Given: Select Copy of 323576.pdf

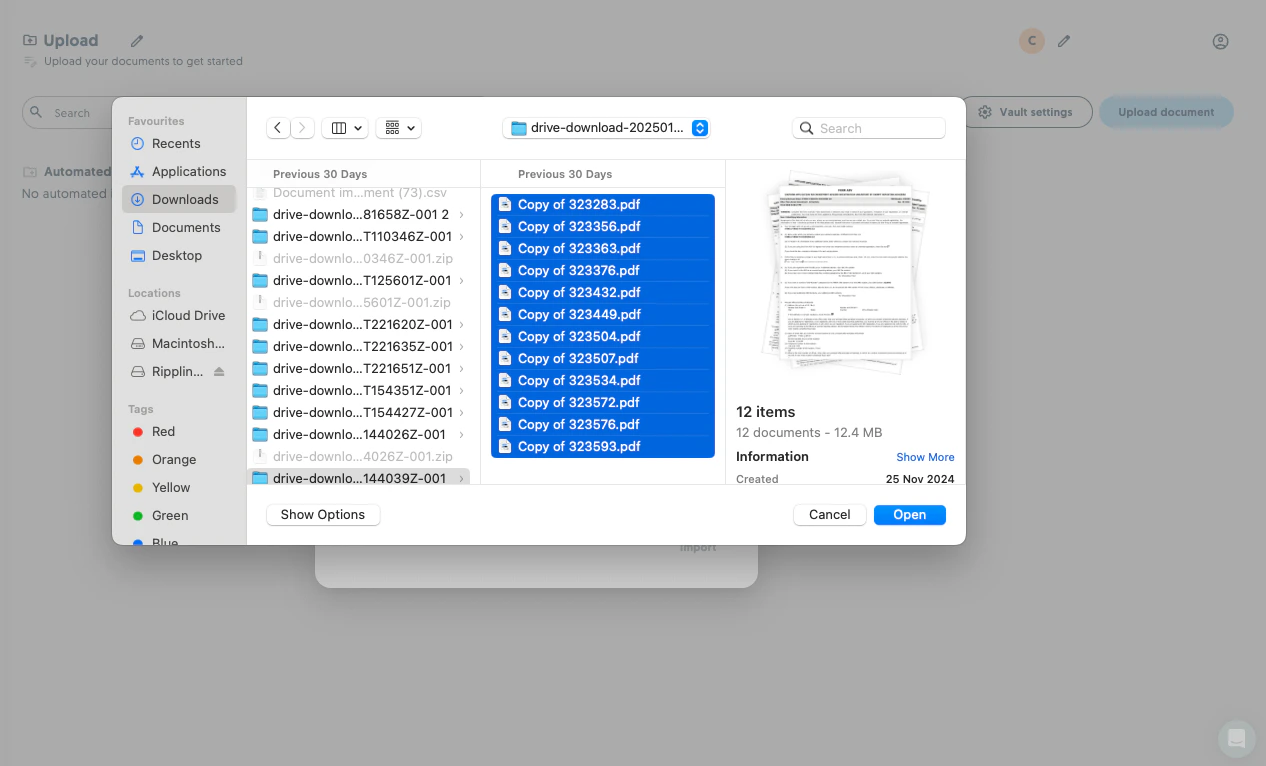Looking at the screenshot, I should (x=603, y=424).
